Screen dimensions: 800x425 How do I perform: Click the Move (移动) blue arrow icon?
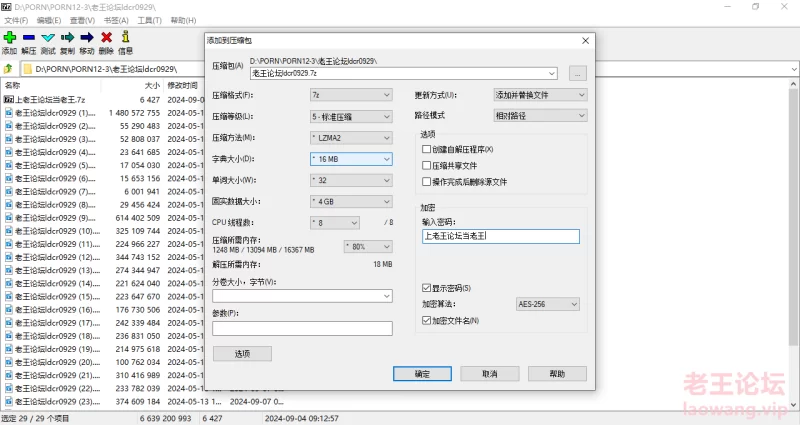tap(87, 37)
